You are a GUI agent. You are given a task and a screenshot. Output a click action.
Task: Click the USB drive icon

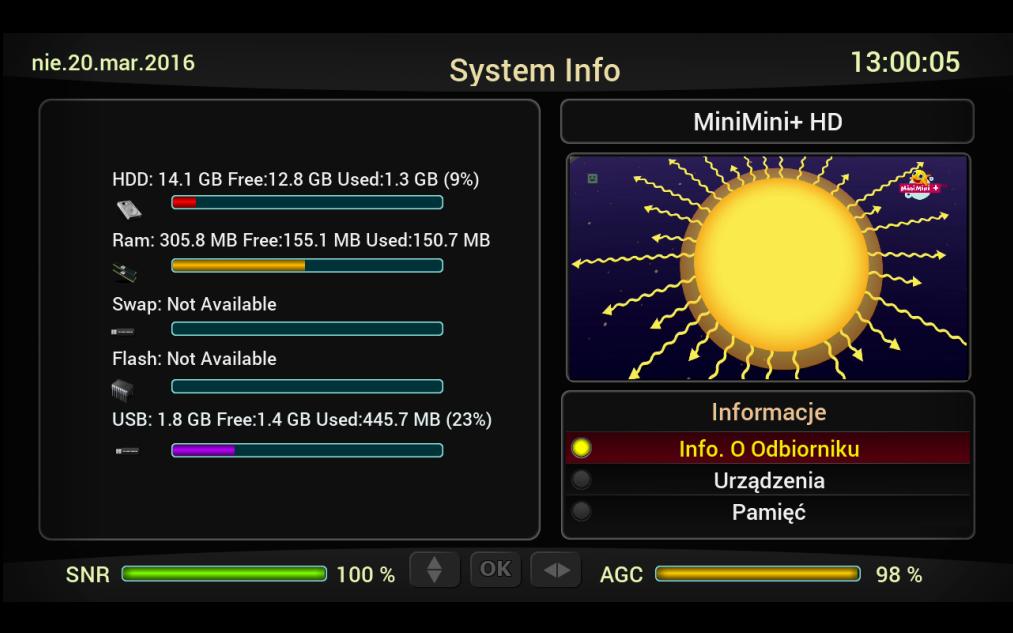pos(127,451)
